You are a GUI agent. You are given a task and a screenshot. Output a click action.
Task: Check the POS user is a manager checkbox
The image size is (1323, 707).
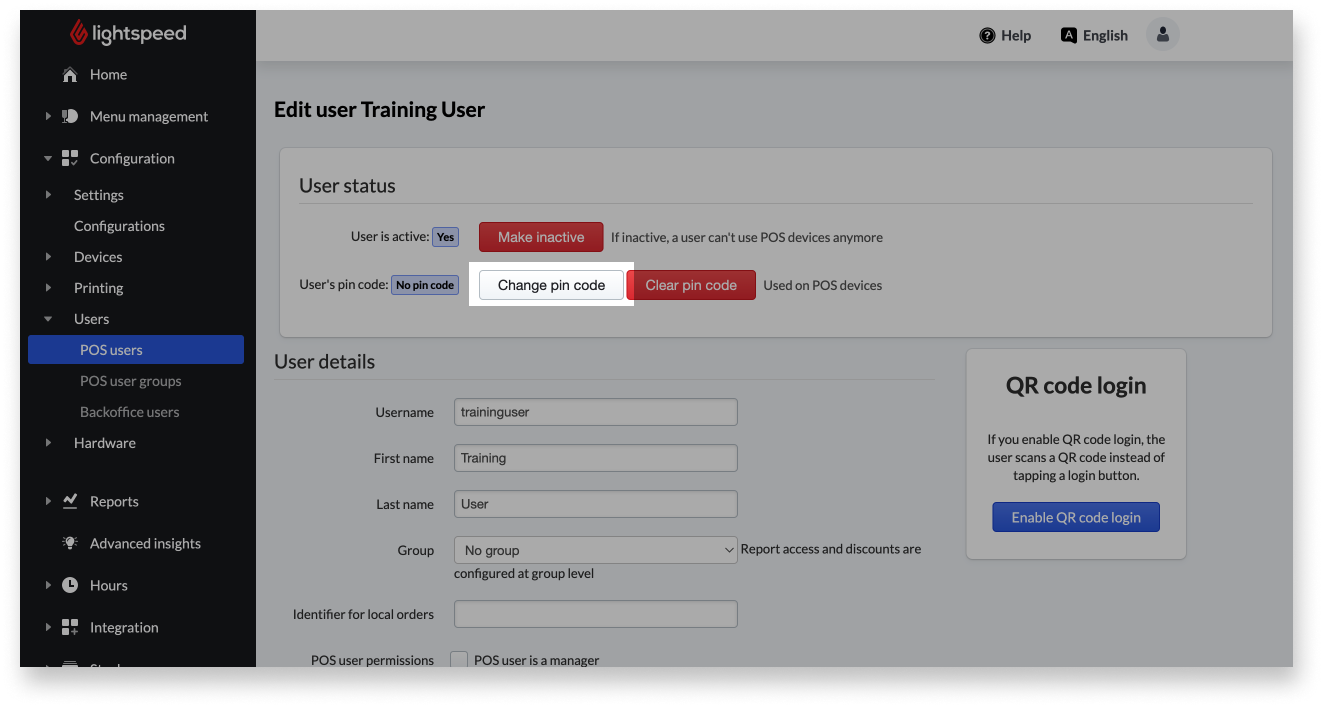[x=459, y=660]
